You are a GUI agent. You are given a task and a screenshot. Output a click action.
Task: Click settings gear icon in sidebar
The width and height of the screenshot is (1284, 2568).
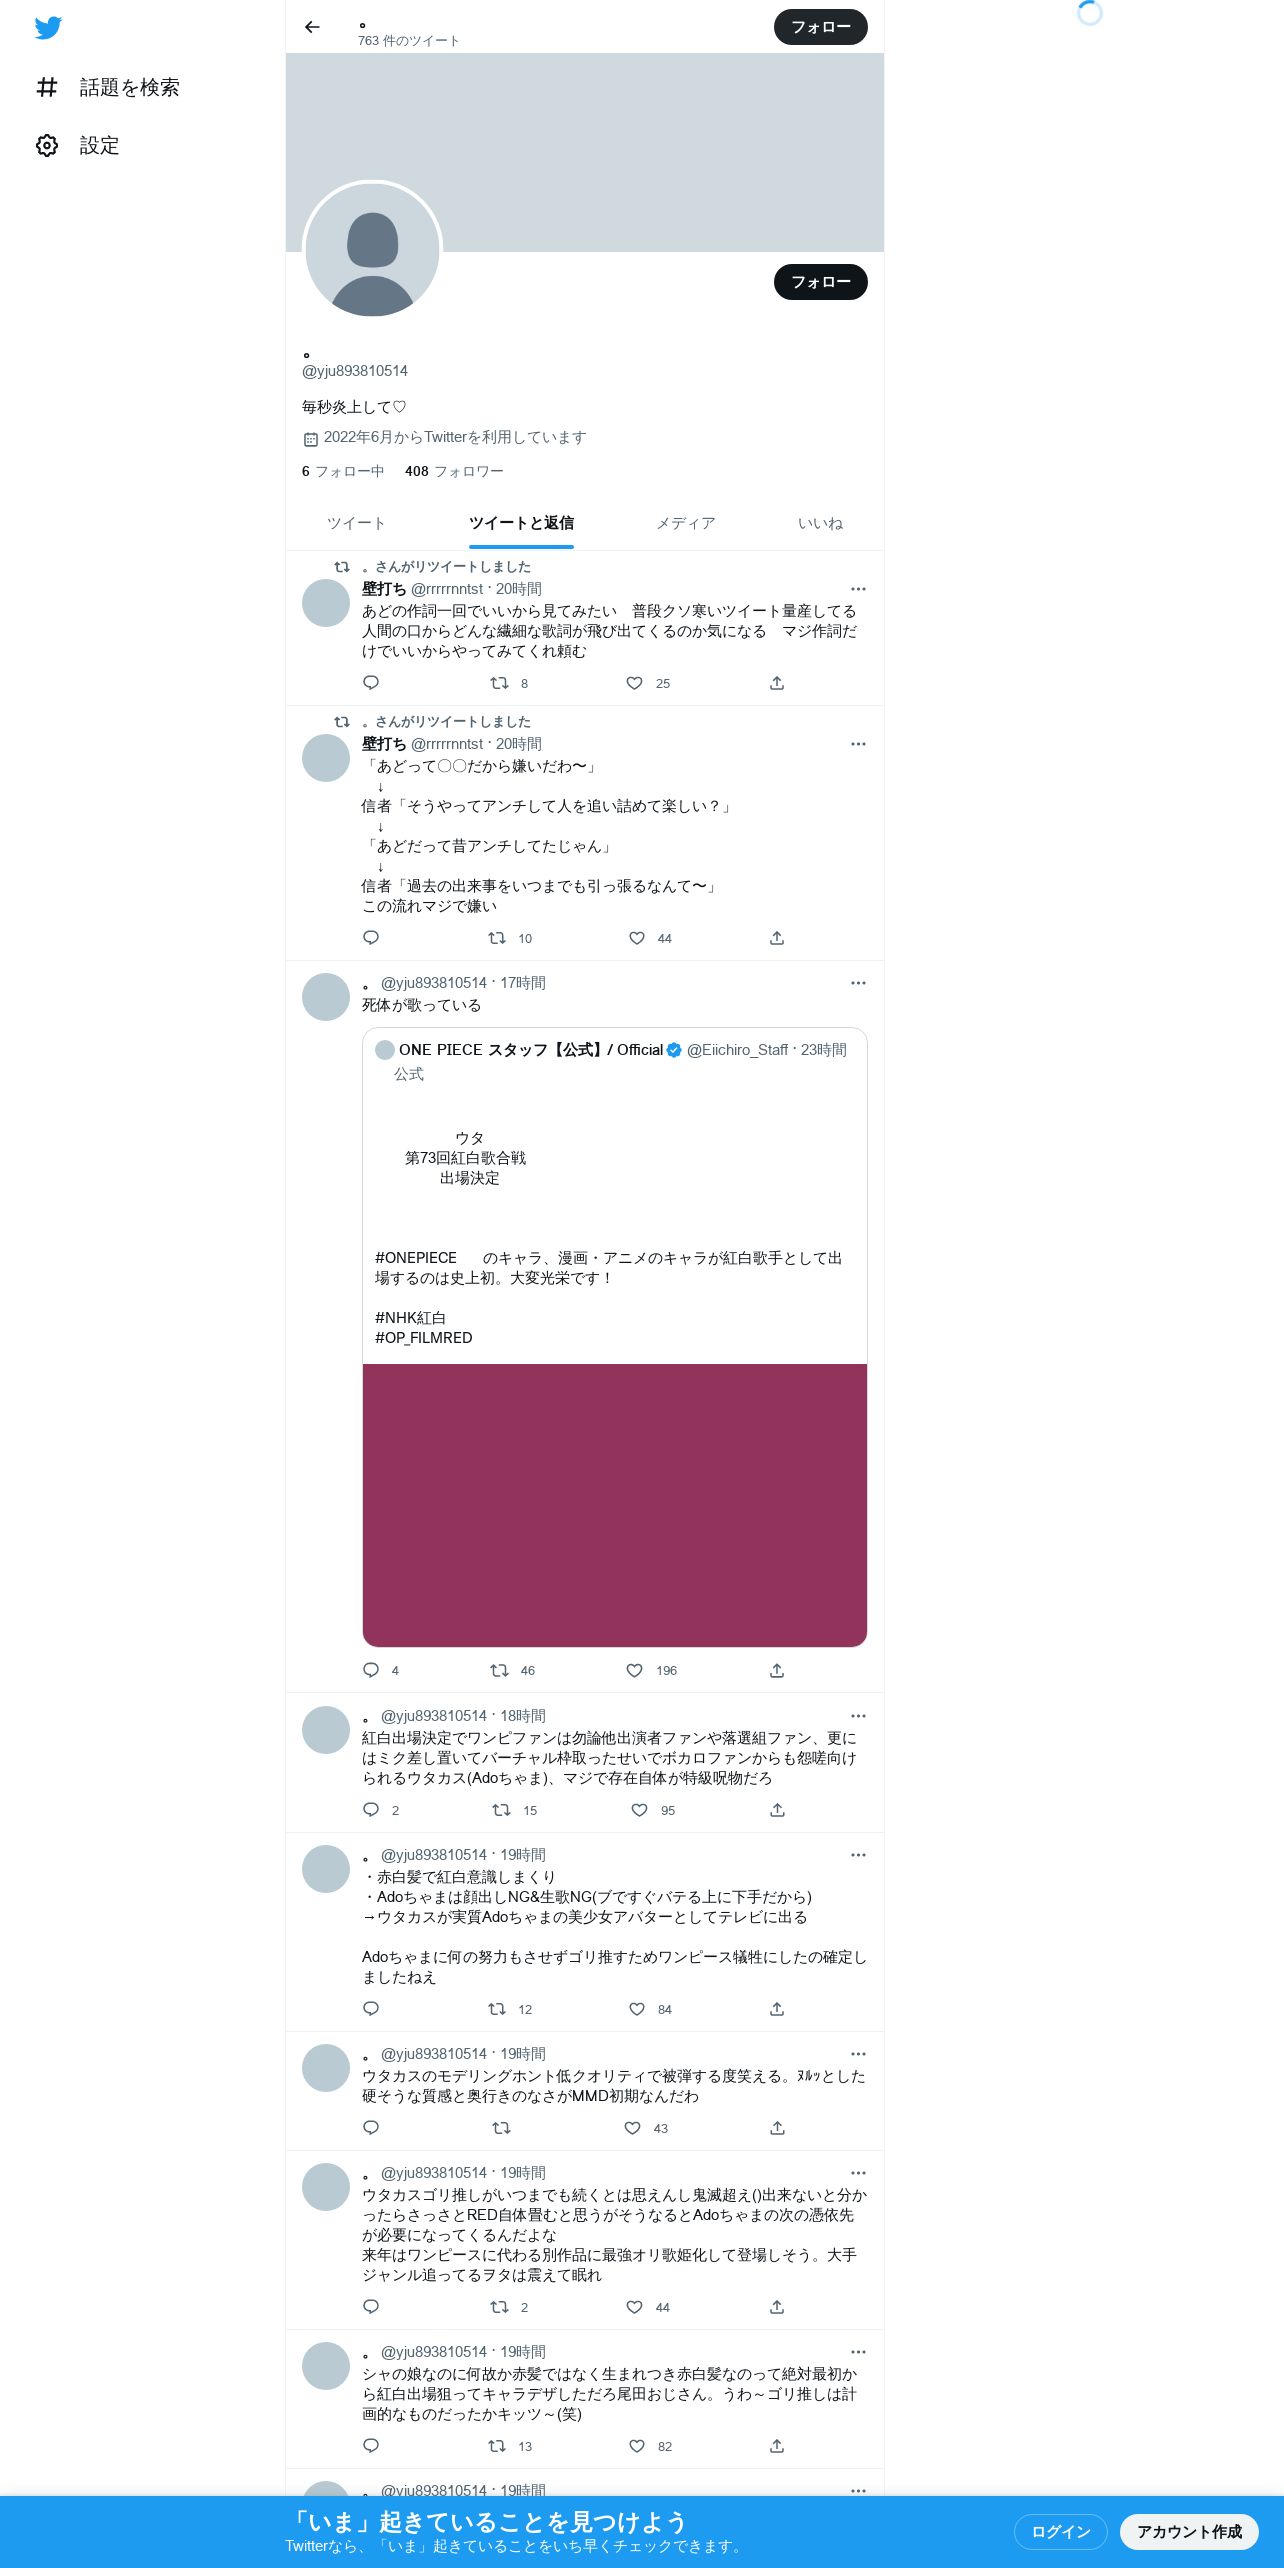click(x=47, y=146)
